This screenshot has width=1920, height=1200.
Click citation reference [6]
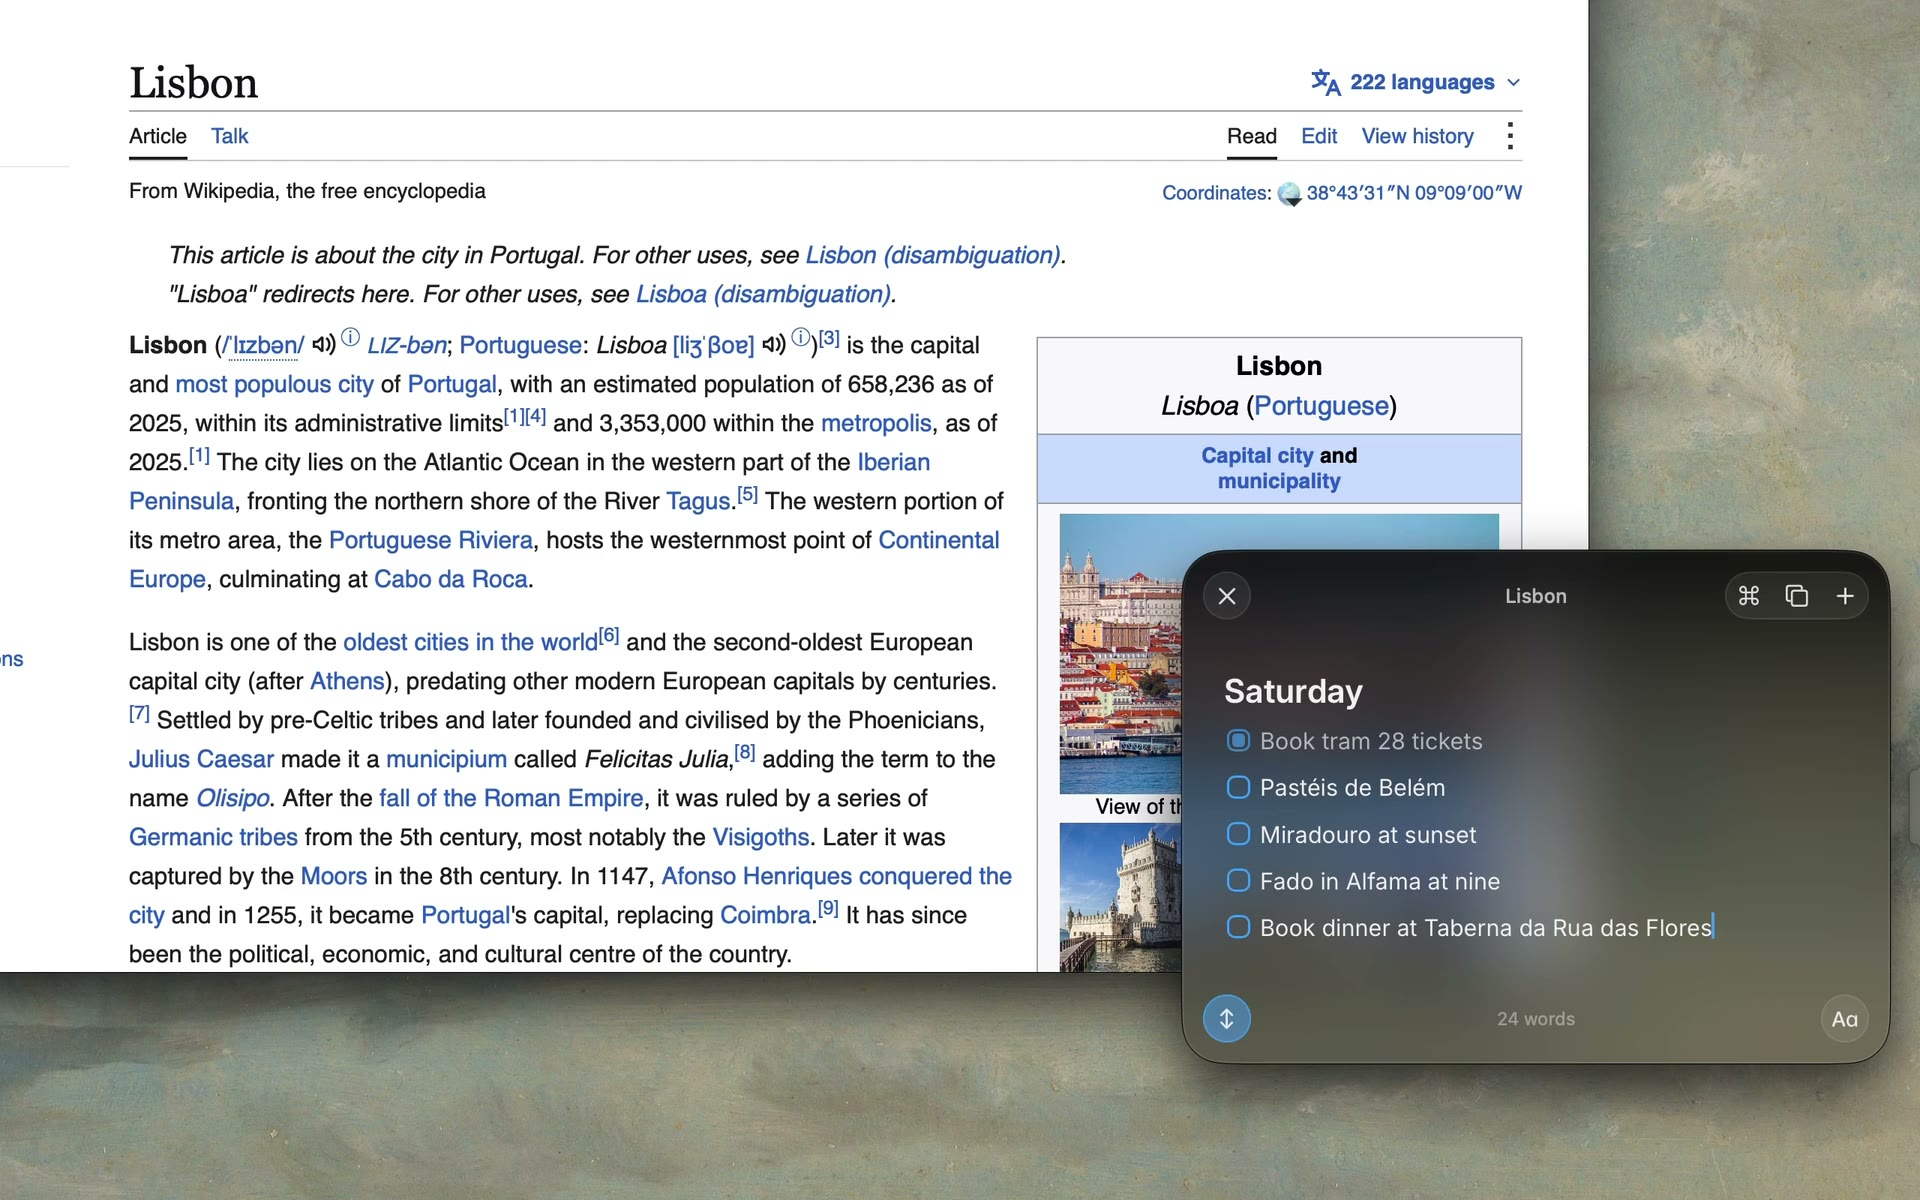coord(609,635)
